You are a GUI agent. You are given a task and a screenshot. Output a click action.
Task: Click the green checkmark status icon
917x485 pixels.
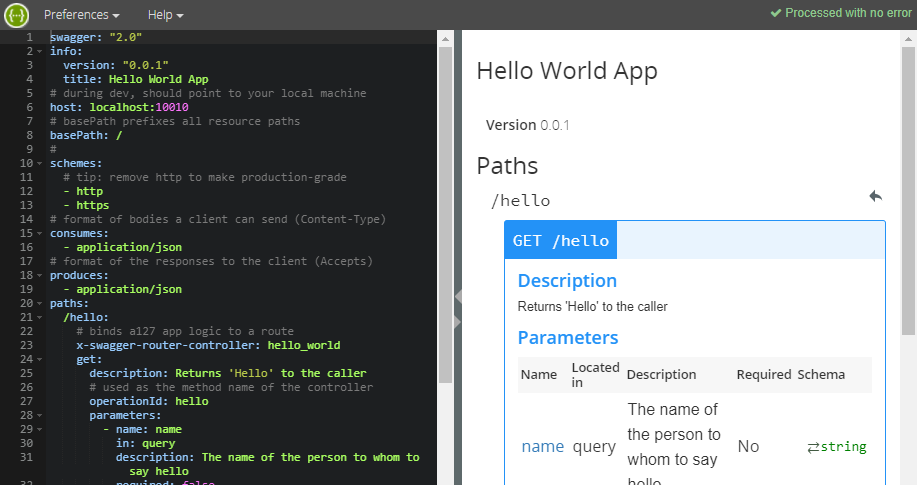pos(775,13)
